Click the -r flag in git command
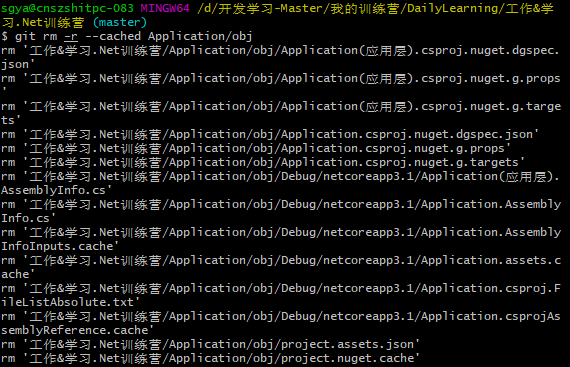This screenshot has width=570, height=367. 71,36
